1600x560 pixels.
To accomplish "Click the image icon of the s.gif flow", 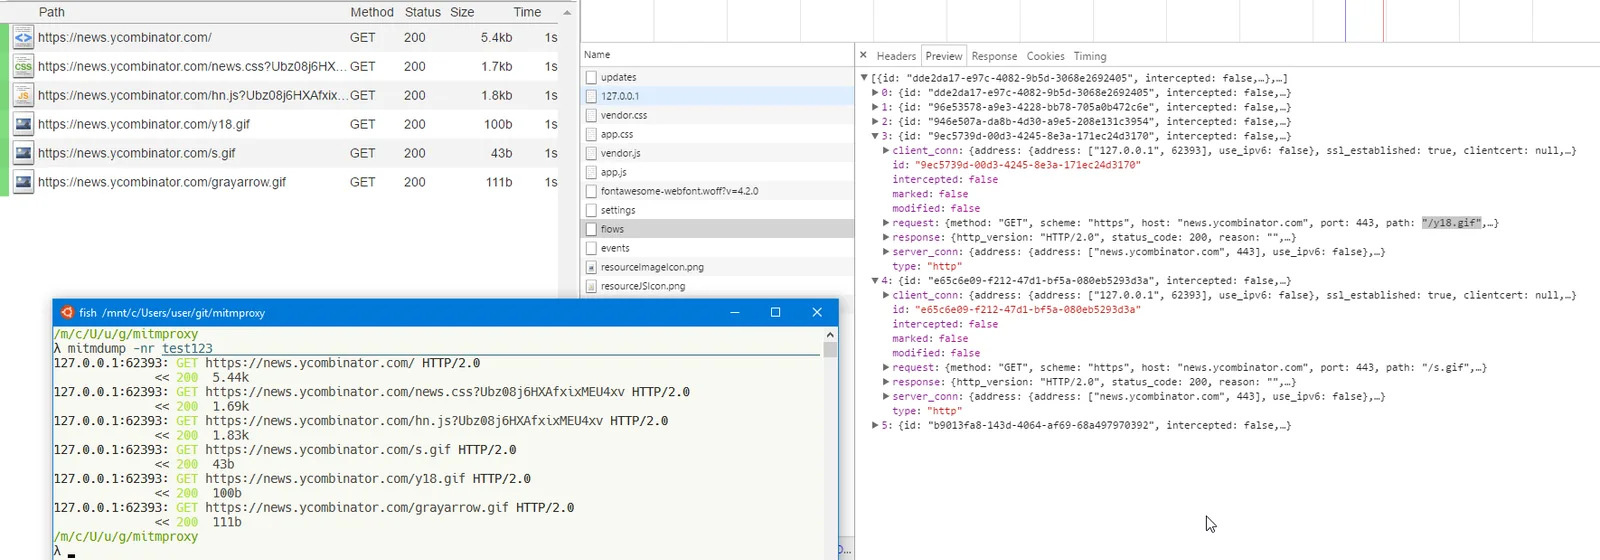I will pos(23,154).
